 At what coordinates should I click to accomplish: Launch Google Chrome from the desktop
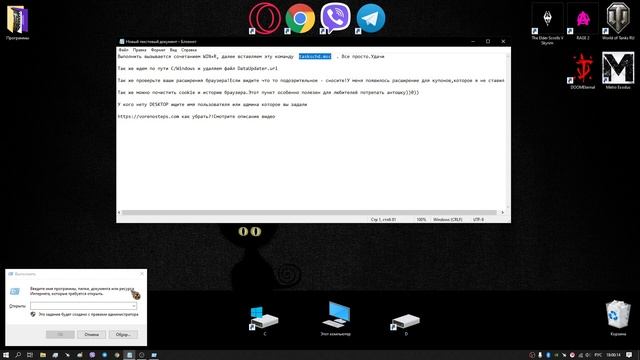pos(300,18)
